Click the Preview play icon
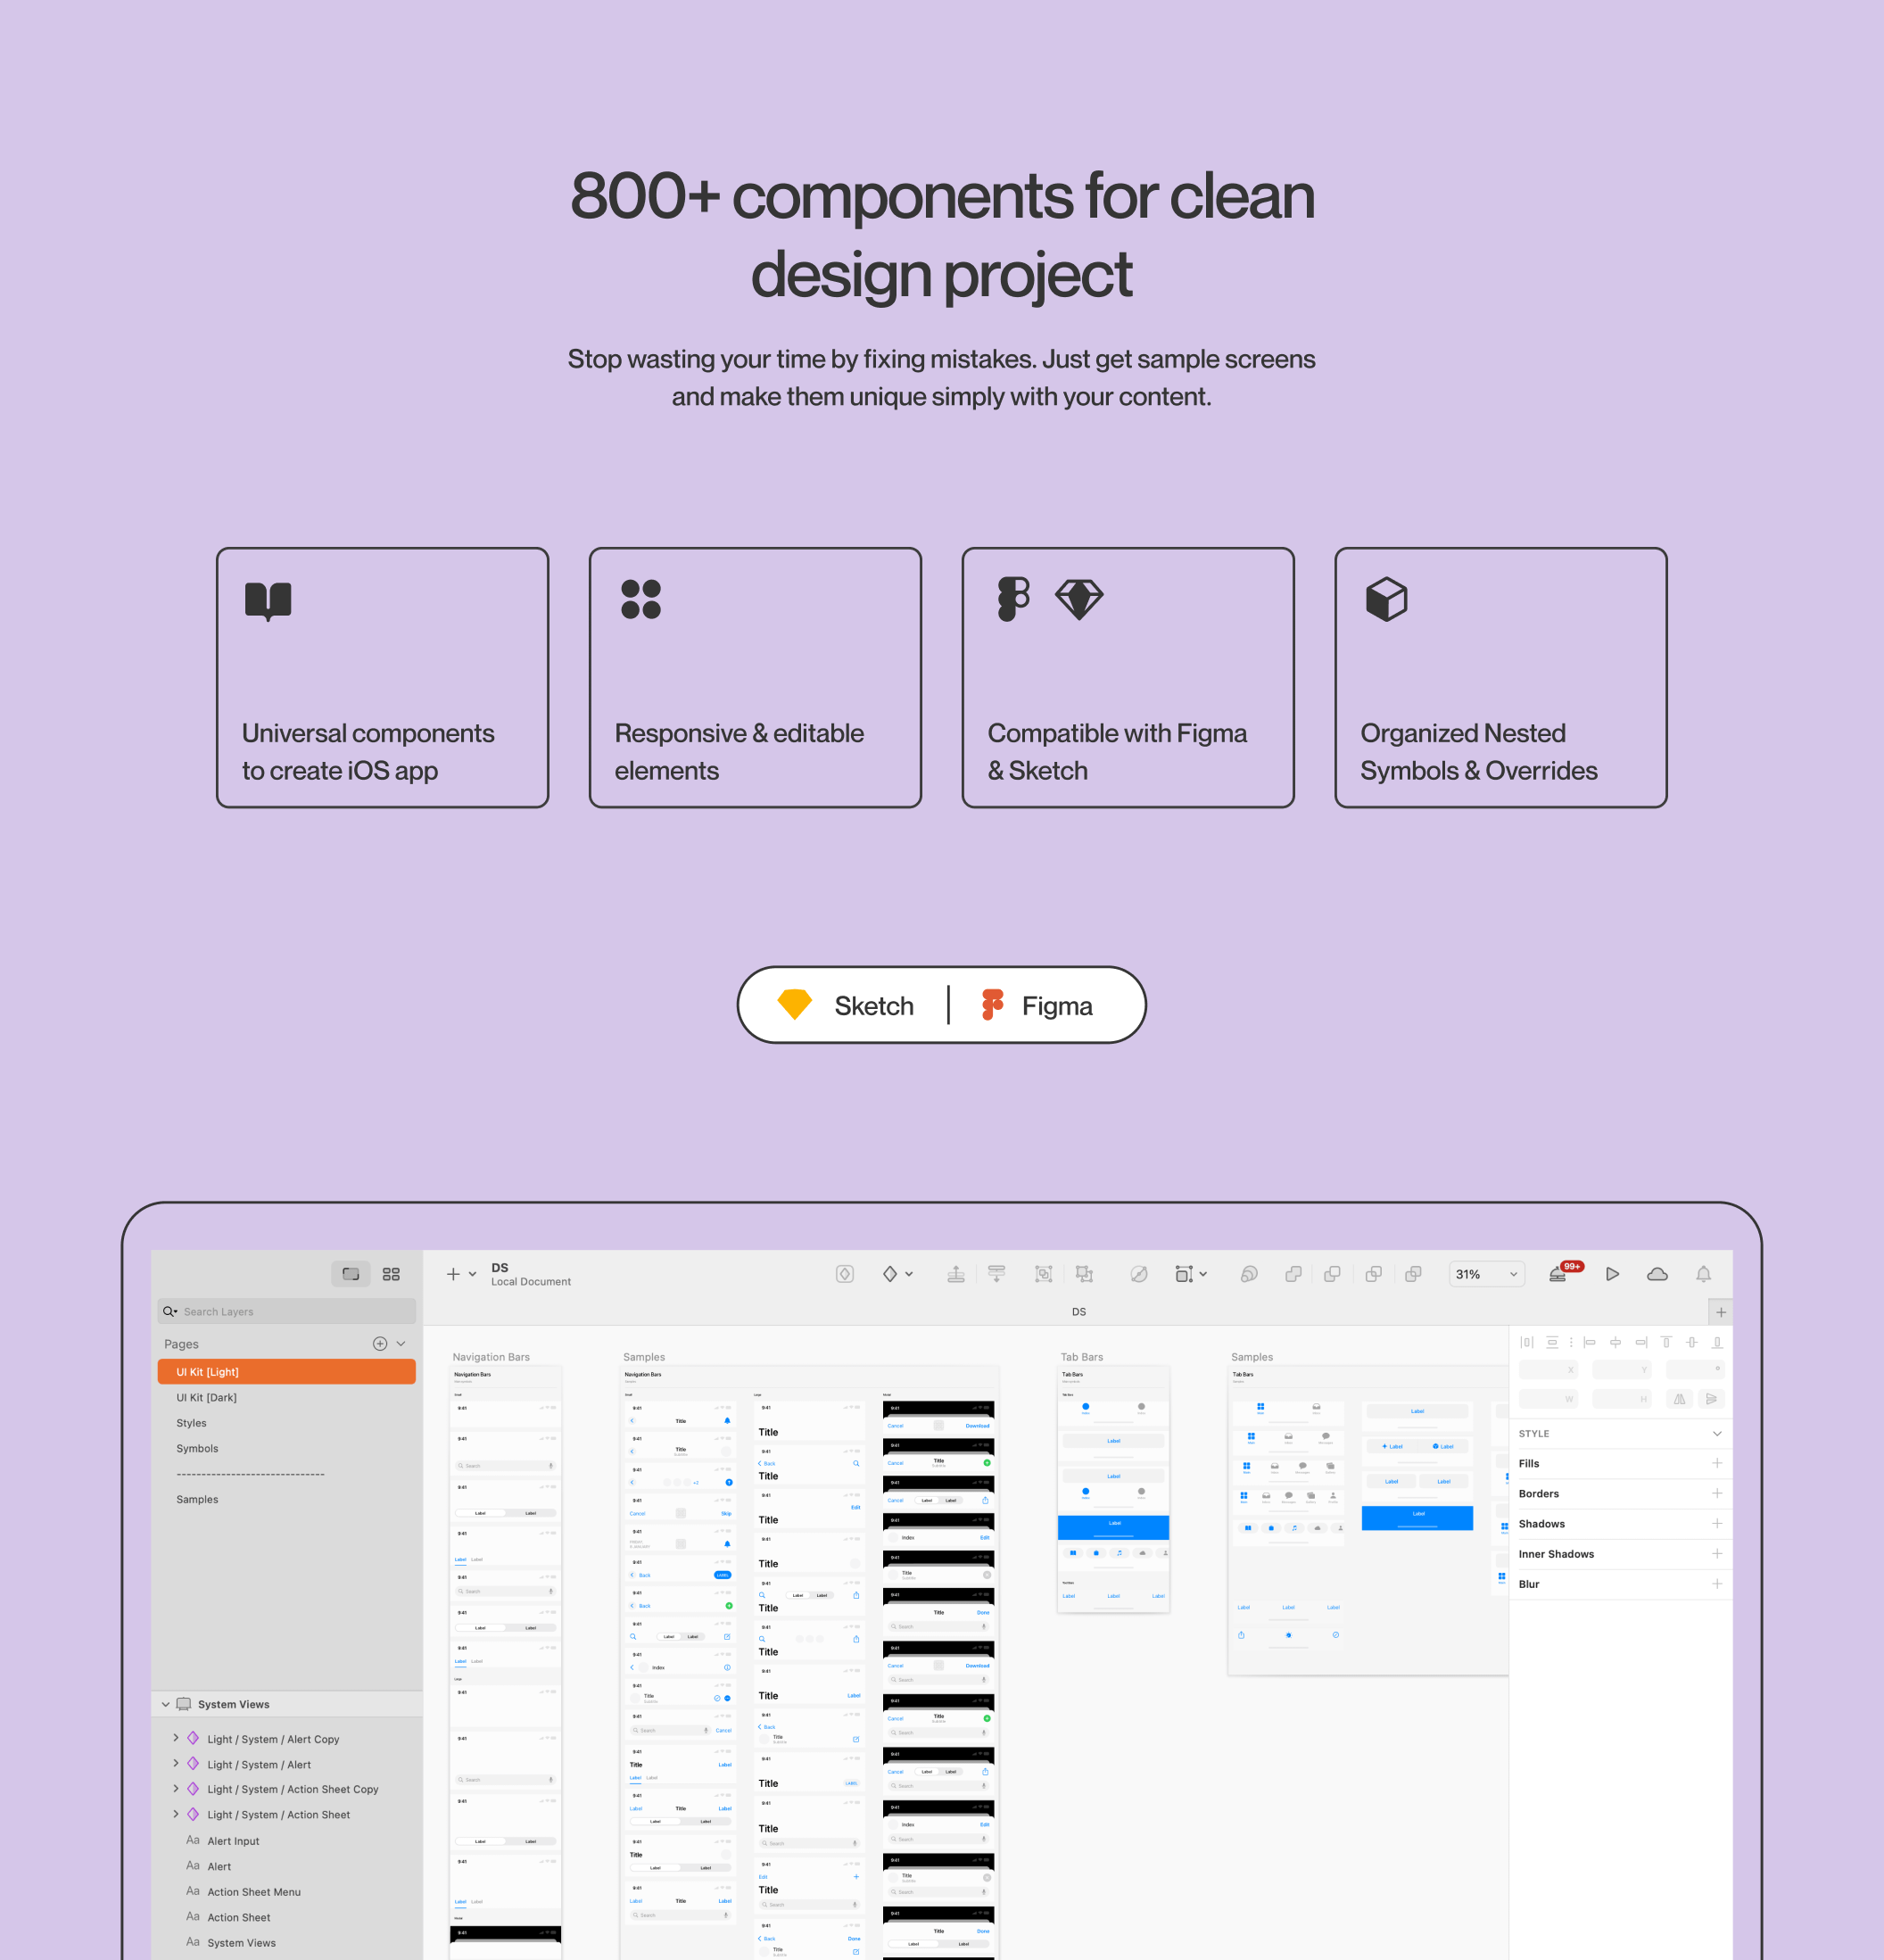The width and height of the screenshot is (1884, 1960). click(1612, 1274)
